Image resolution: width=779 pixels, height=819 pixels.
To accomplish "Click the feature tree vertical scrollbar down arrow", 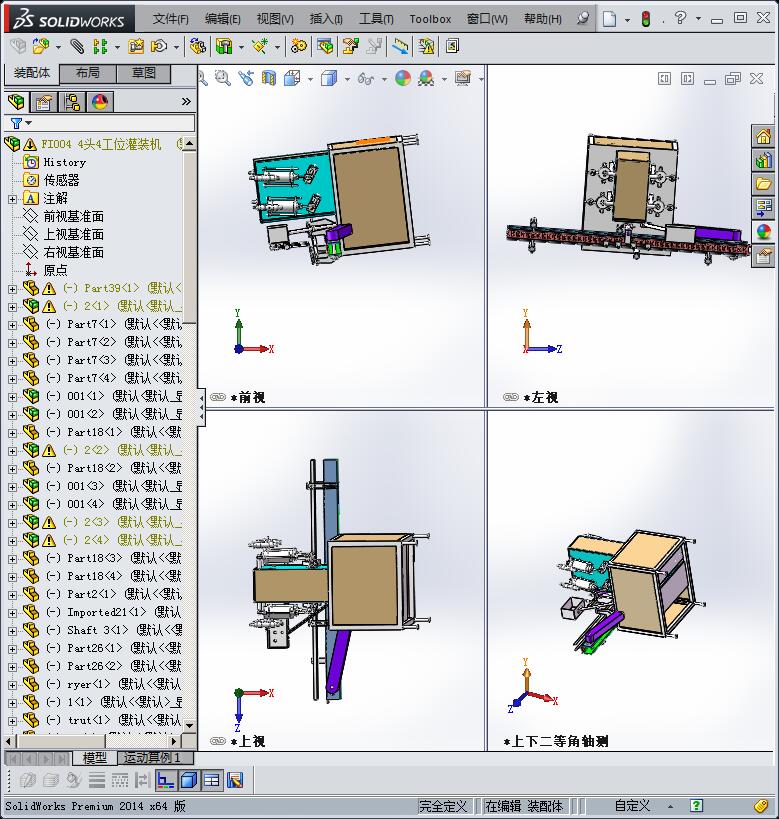I will 190,725.
